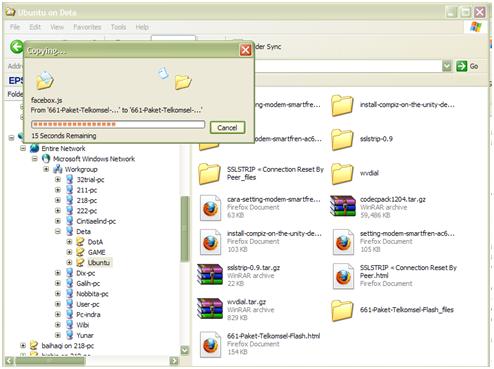494x369 pixels.
Task: Open the Tools menu
Action: tap(118, 27)
